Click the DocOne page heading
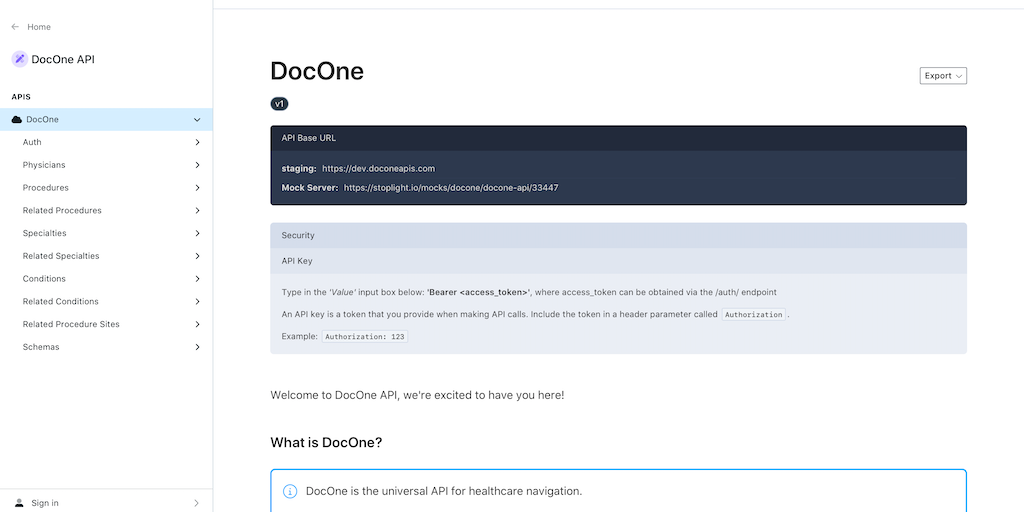 [x=317, y=71]
